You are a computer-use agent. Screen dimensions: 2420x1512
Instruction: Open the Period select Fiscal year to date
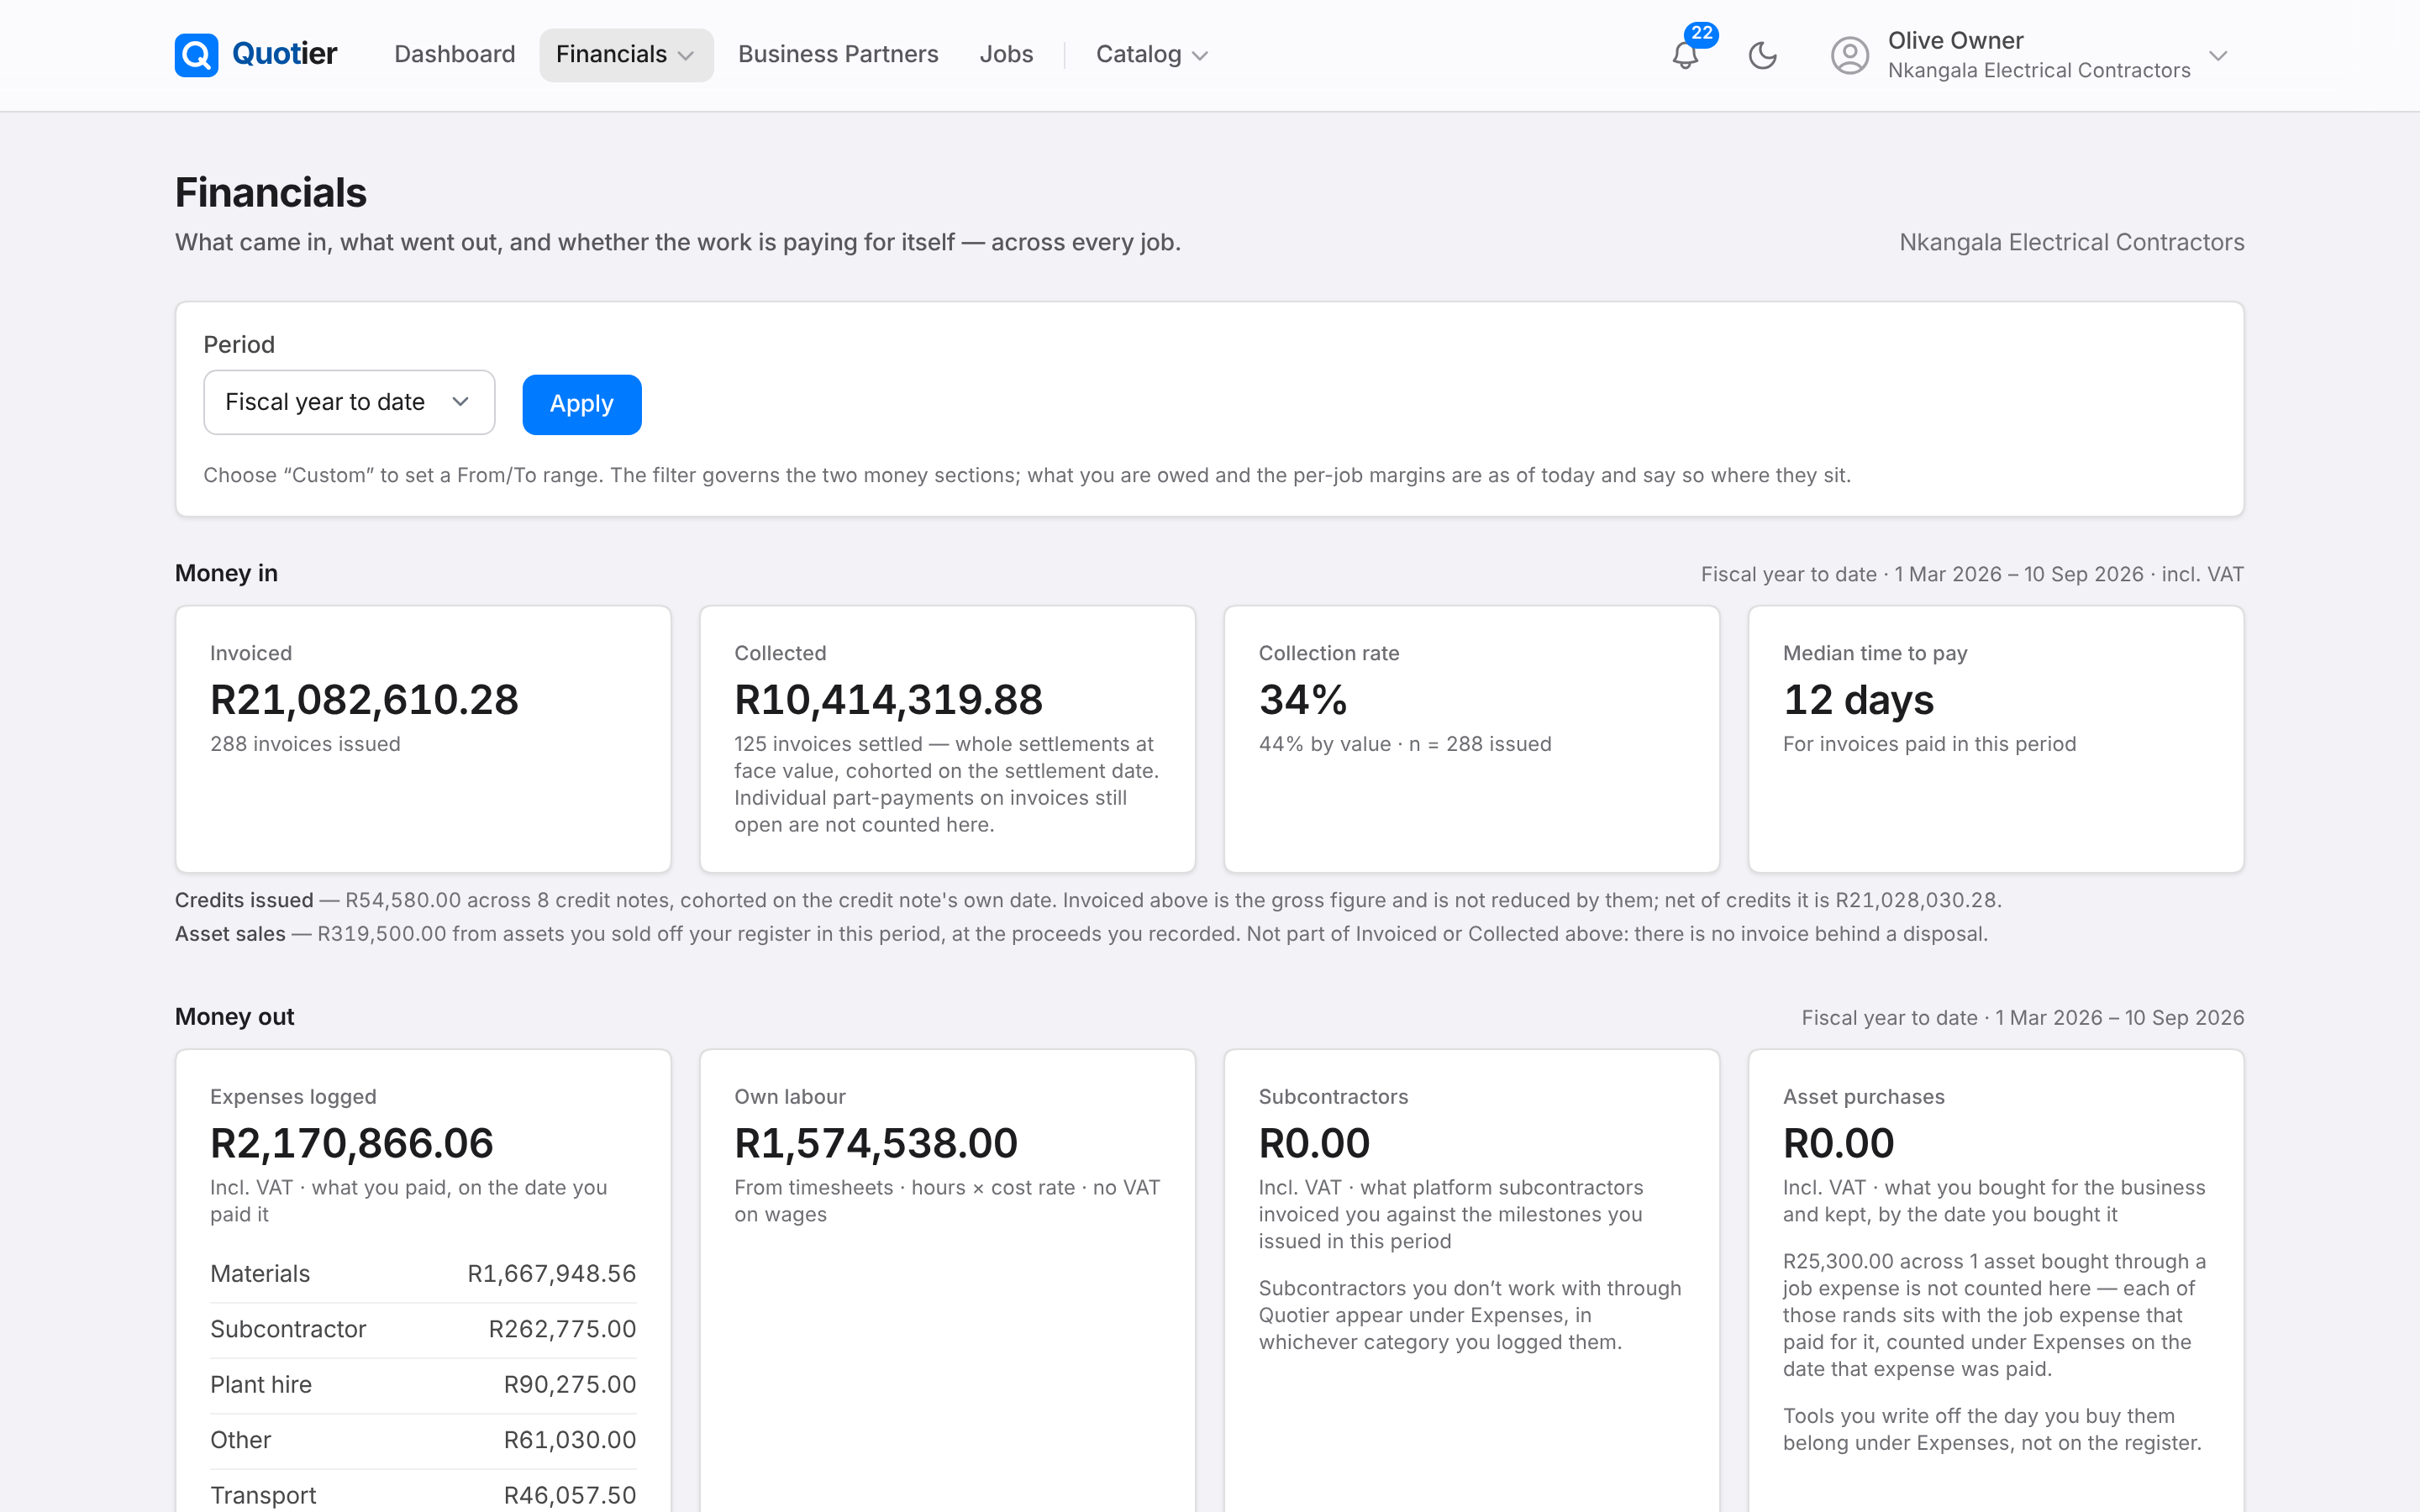(x=349, y=402)
